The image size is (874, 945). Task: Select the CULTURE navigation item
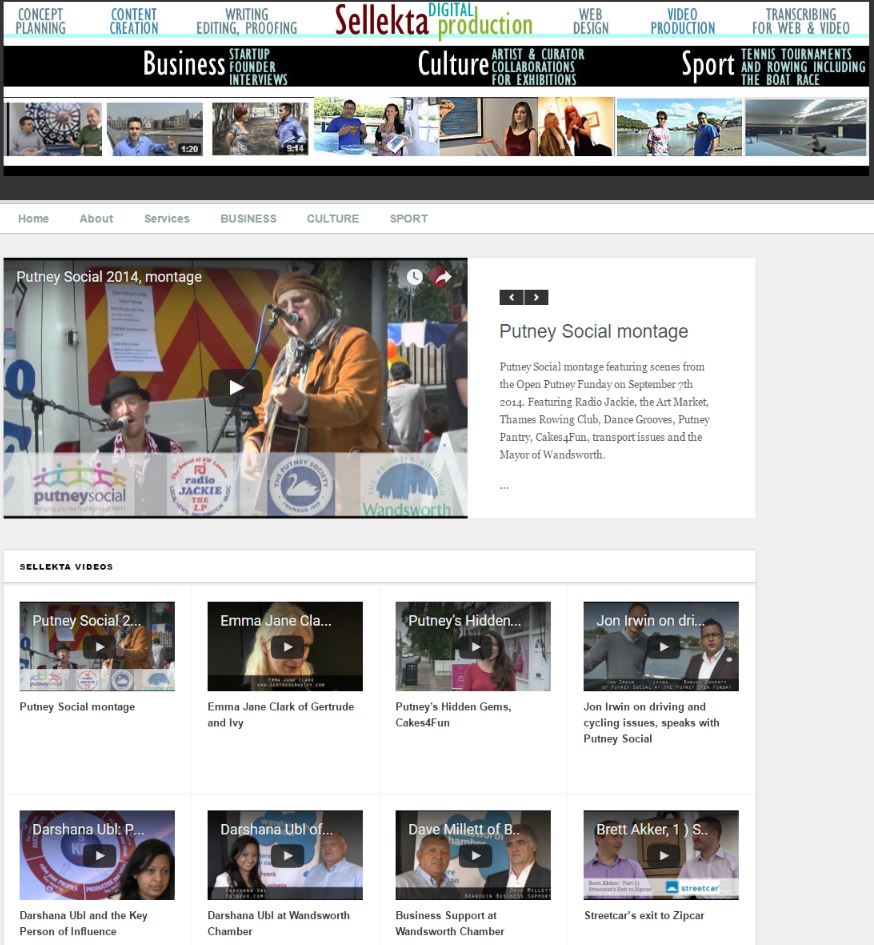332,219
